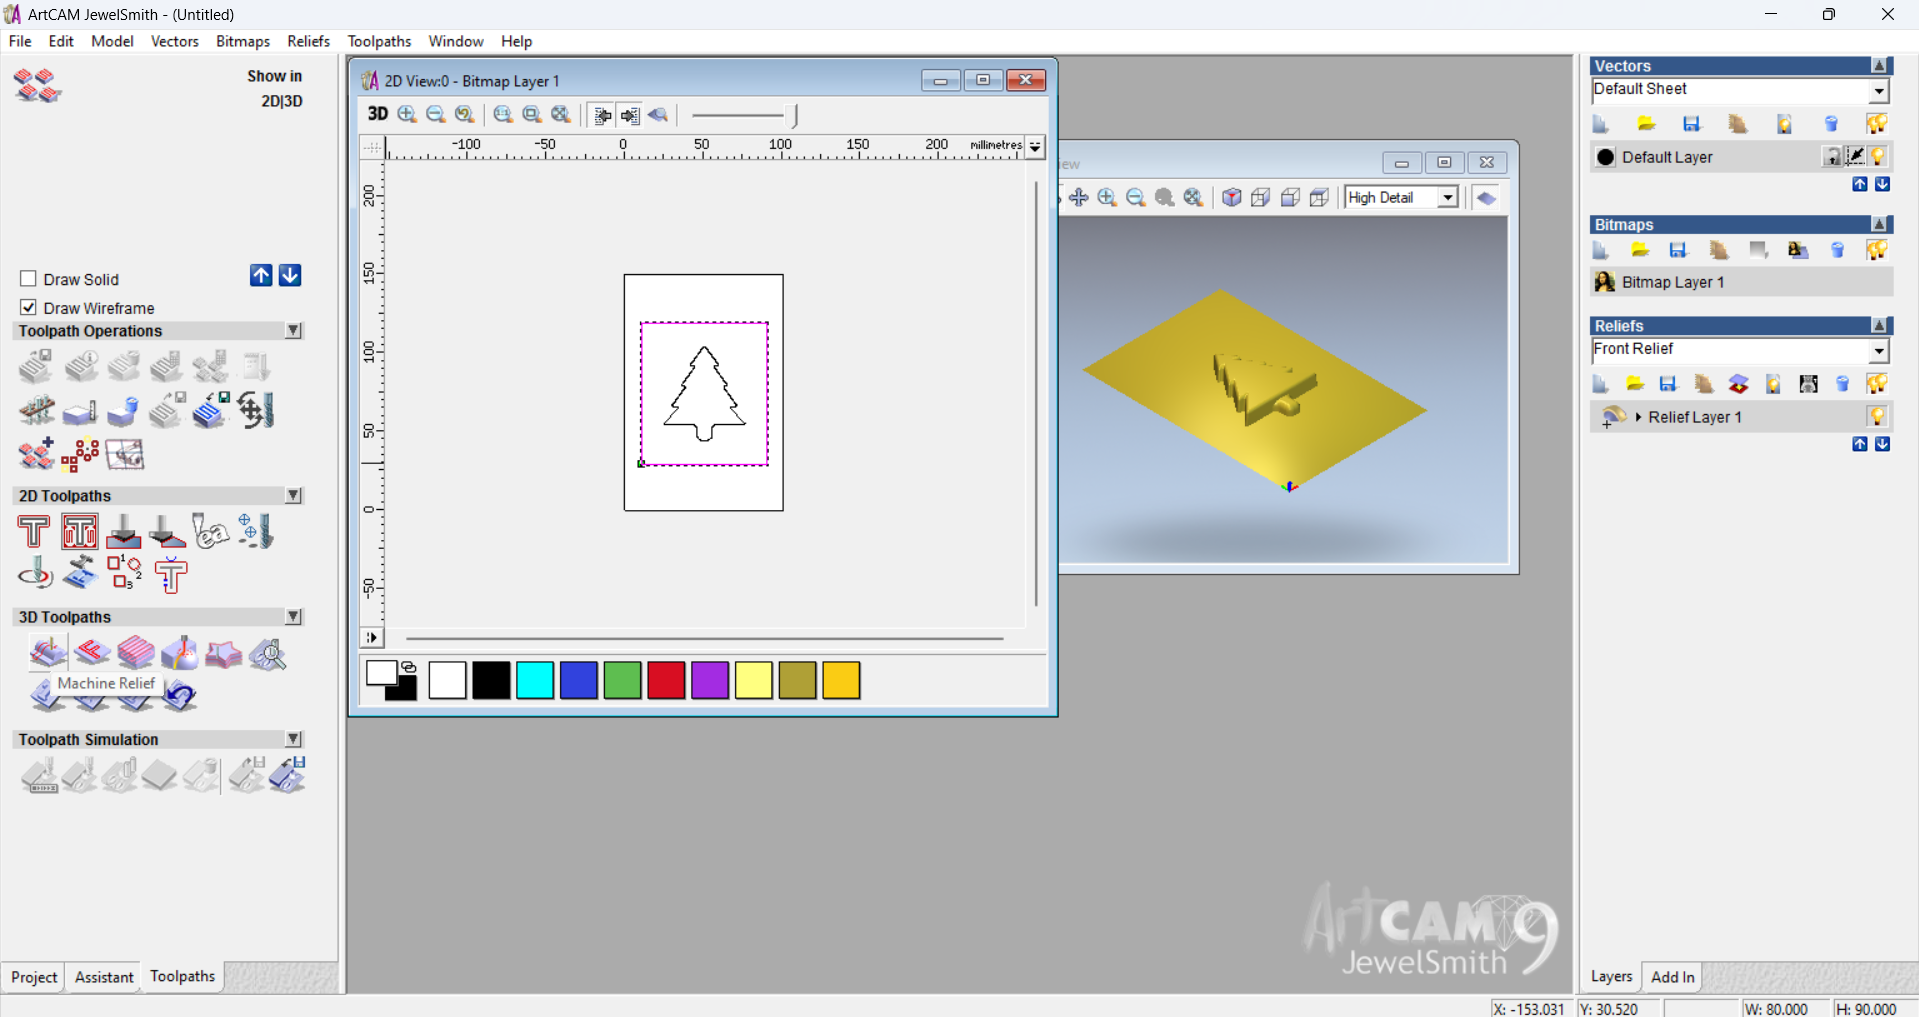1919x1017 pixels.
Task: Toggle all relief layers visibility double bulbs
Action: point(1877,384)
